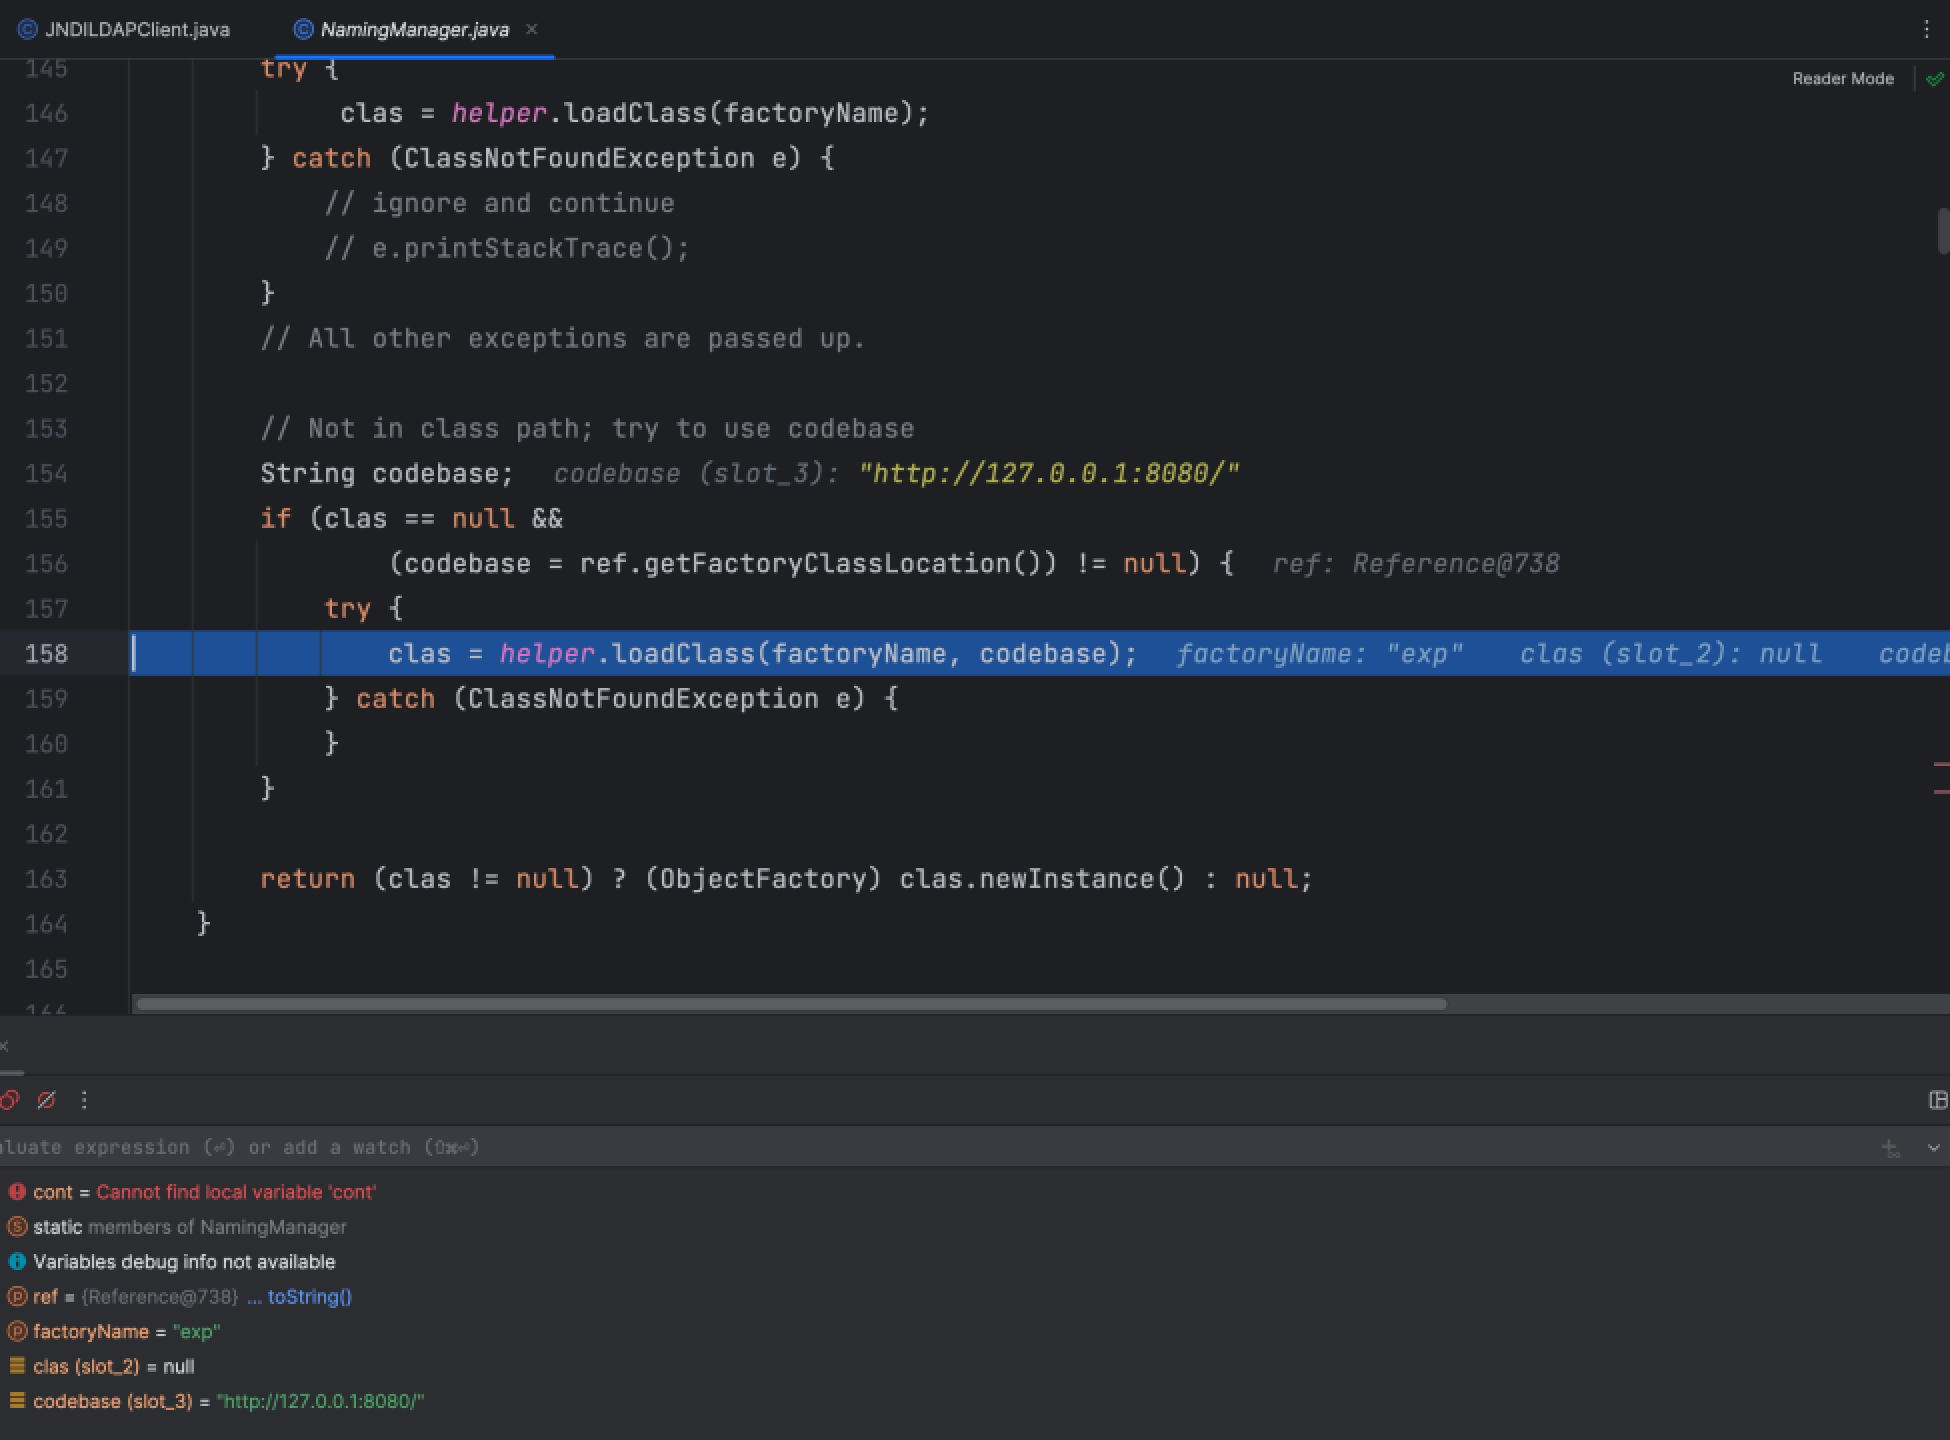Click inline hint factoryName: "exp"
The width and height of the screenshot is (1950, 1440).
1320,654
